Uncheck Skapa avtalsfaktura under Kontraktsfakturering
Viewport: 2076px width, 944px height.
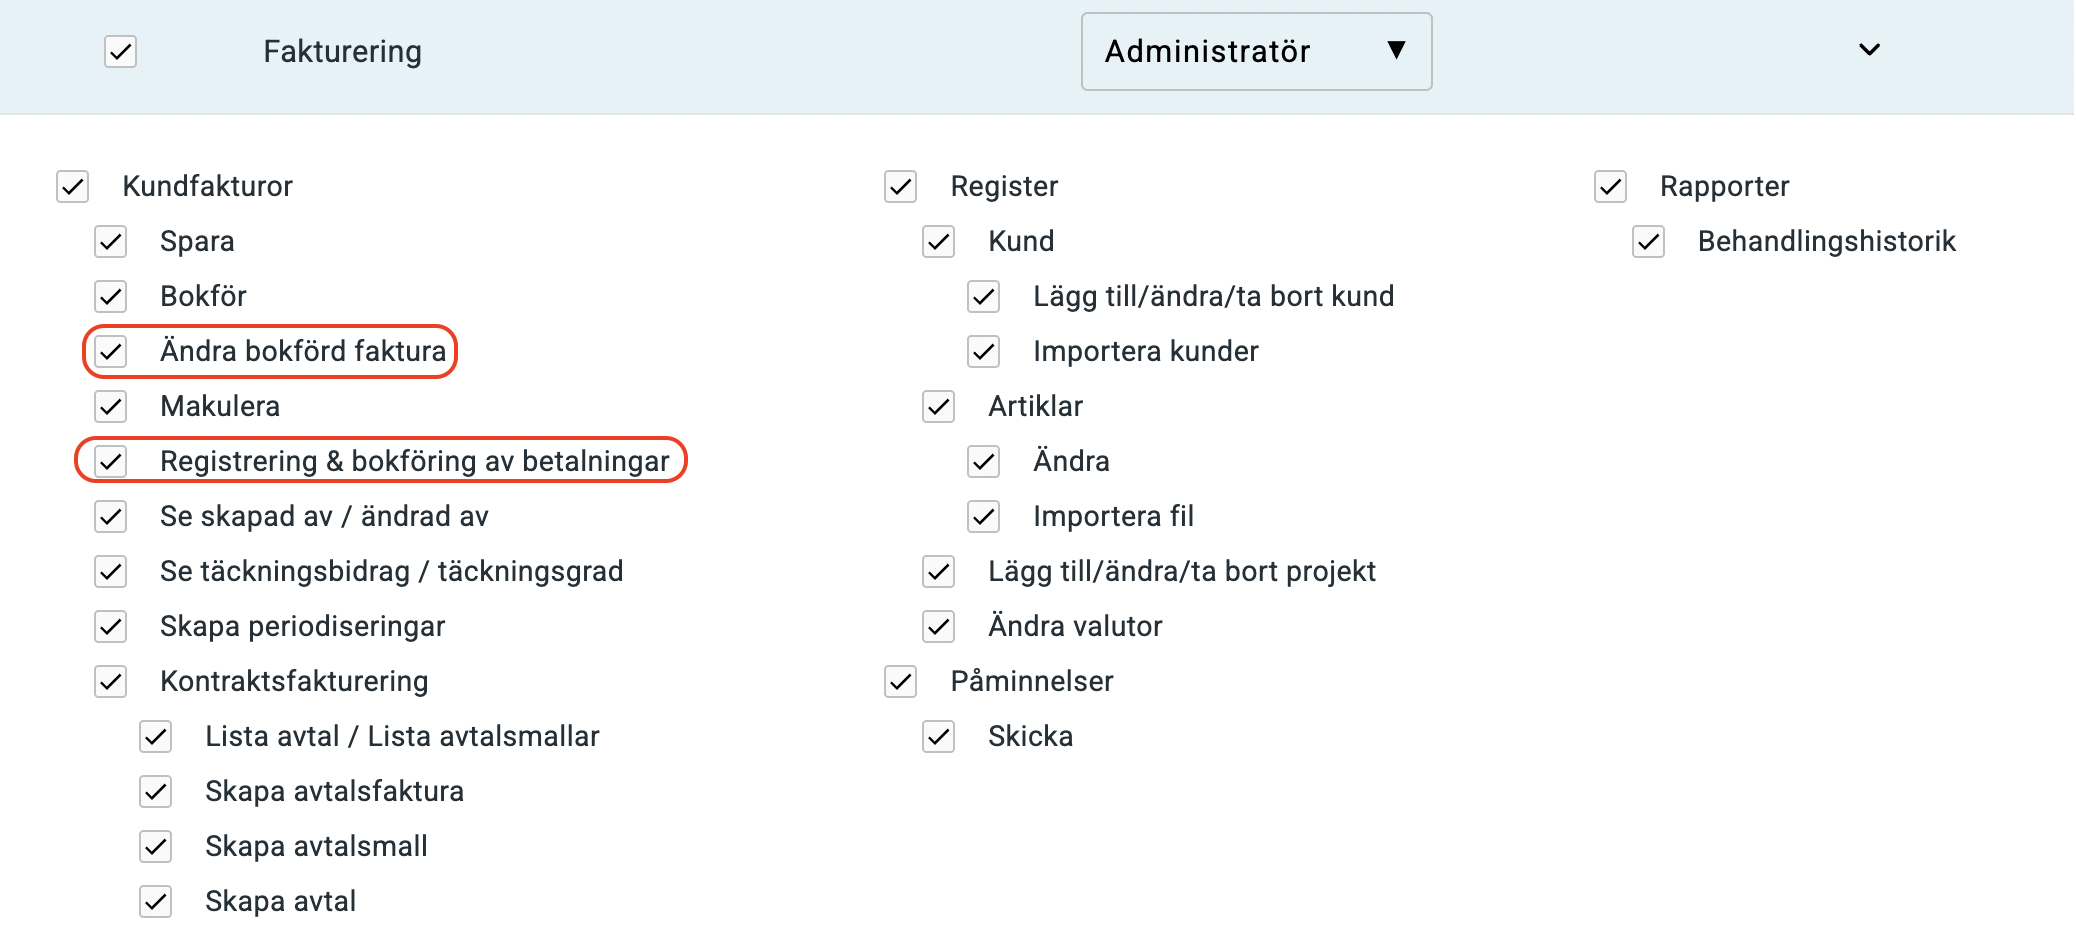tap(155, 791)
